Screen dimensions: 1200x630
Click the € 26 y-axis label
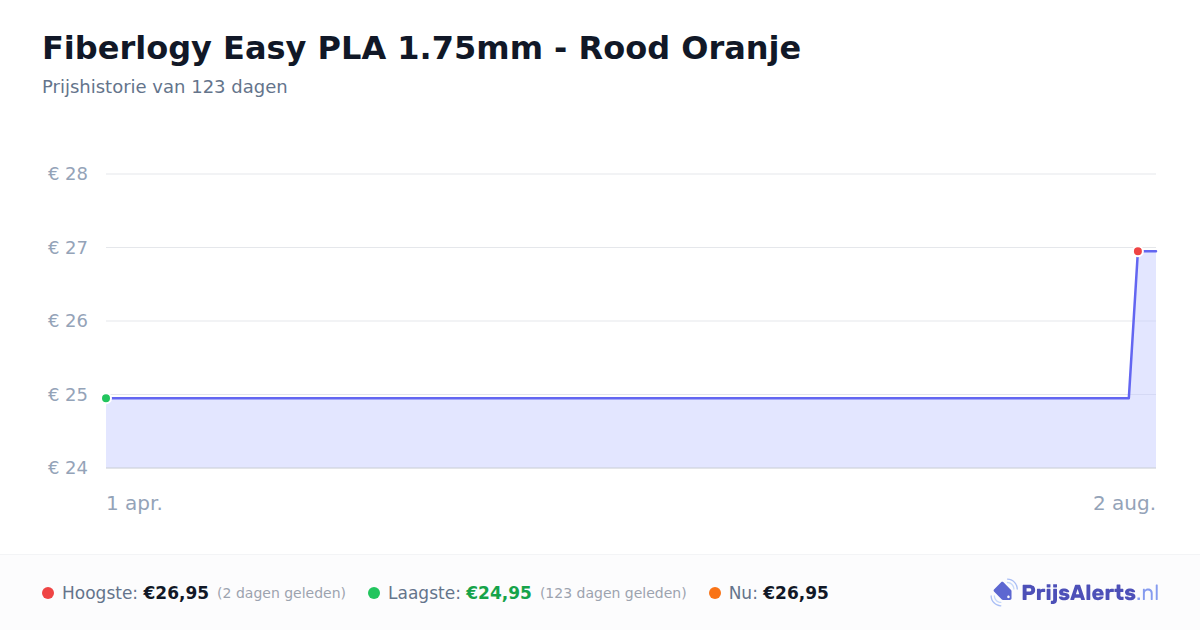68,321
